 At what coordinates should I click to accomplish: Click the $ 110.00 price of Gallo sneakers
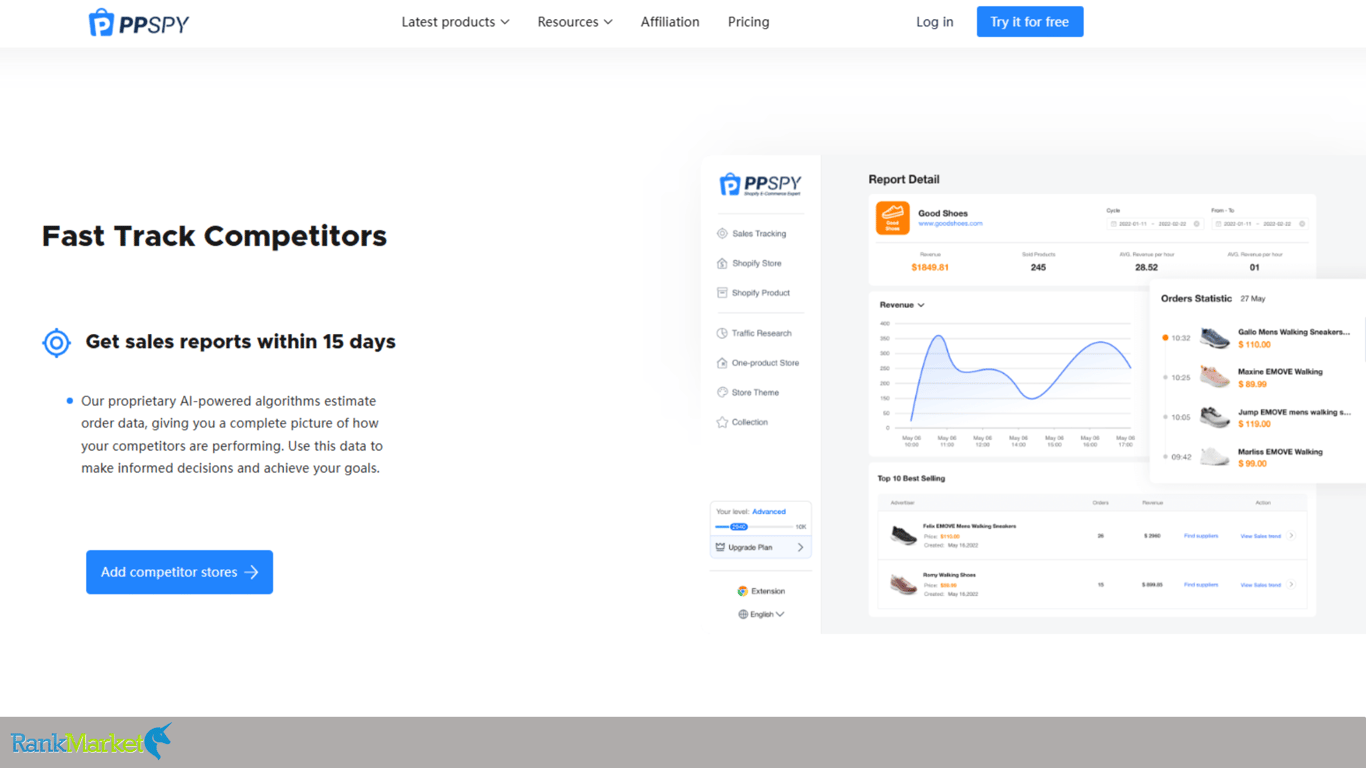coord(1254,345)
